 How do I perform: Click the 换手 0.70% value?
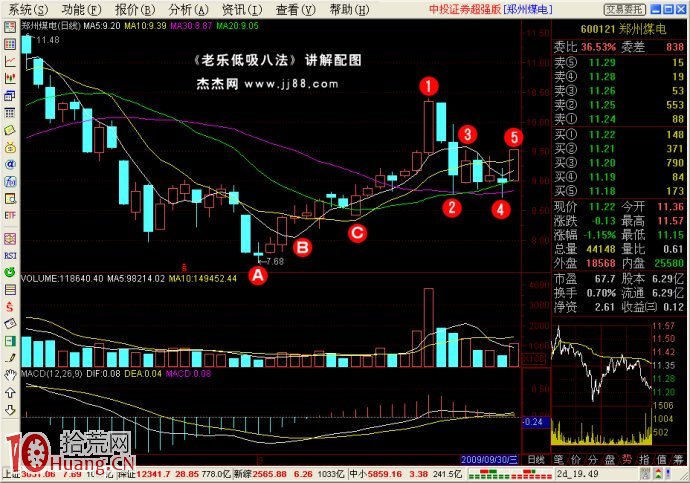coord(601,293)
